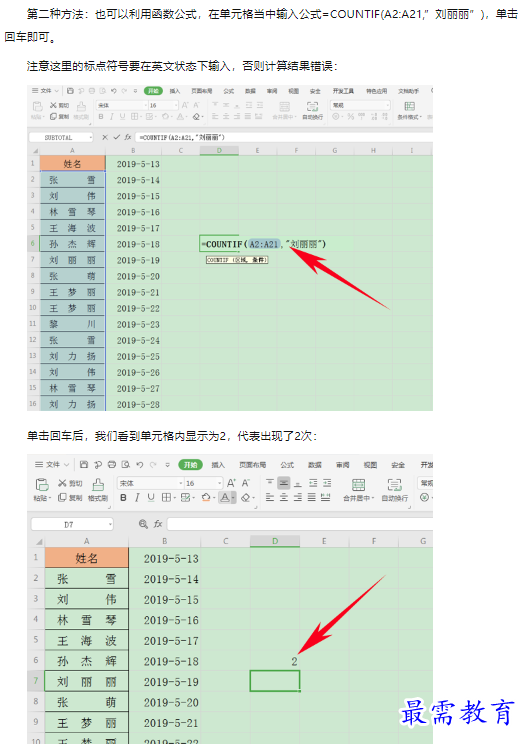The image size is (523, 744).
Task: Click cell showing result 2 in column D
Action: tap(275, 660)
